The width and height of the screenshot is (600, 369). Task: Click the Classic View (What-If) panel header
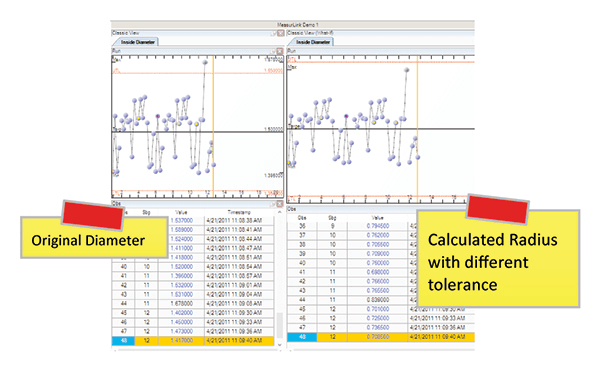(381, 33)
